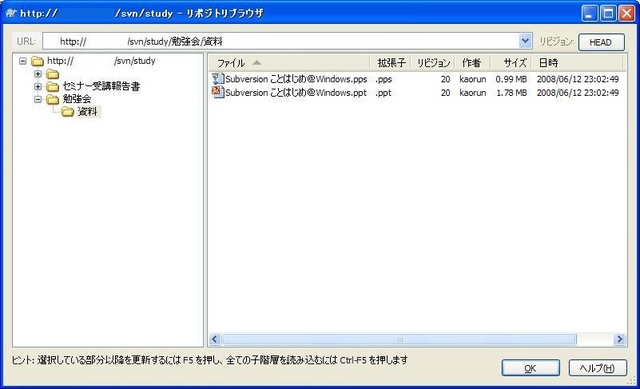Click the HEAD revision button

coord(601,42)
